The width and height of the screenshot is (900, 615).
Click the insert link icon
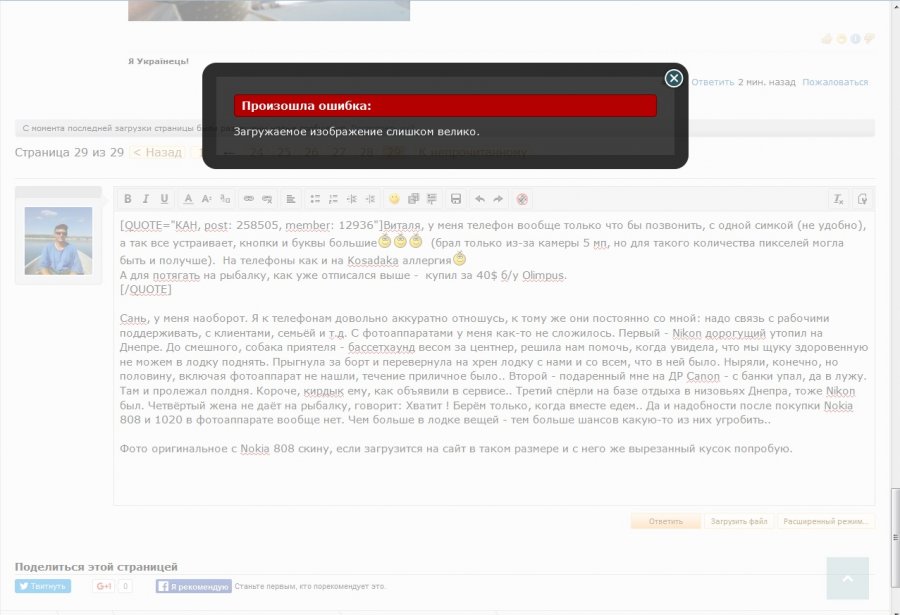tap(249, 199)
